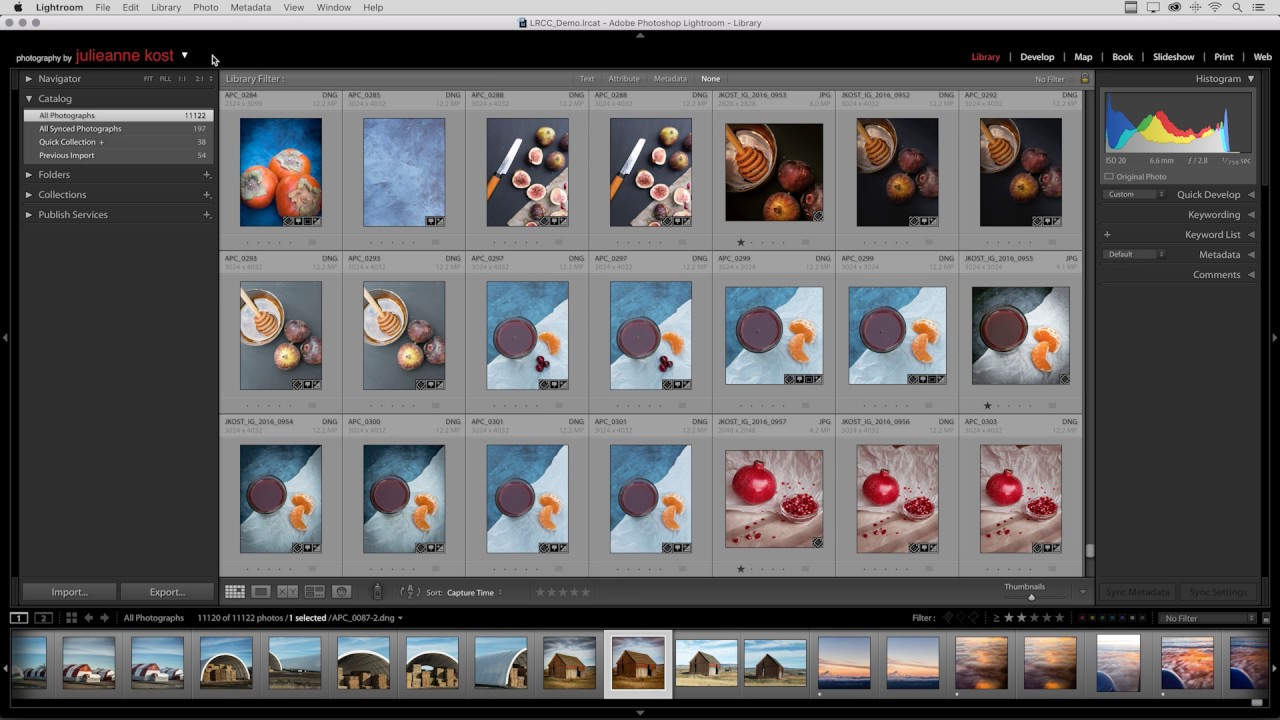Open Sort Capture Time dropdown

[x=474, y=593]
